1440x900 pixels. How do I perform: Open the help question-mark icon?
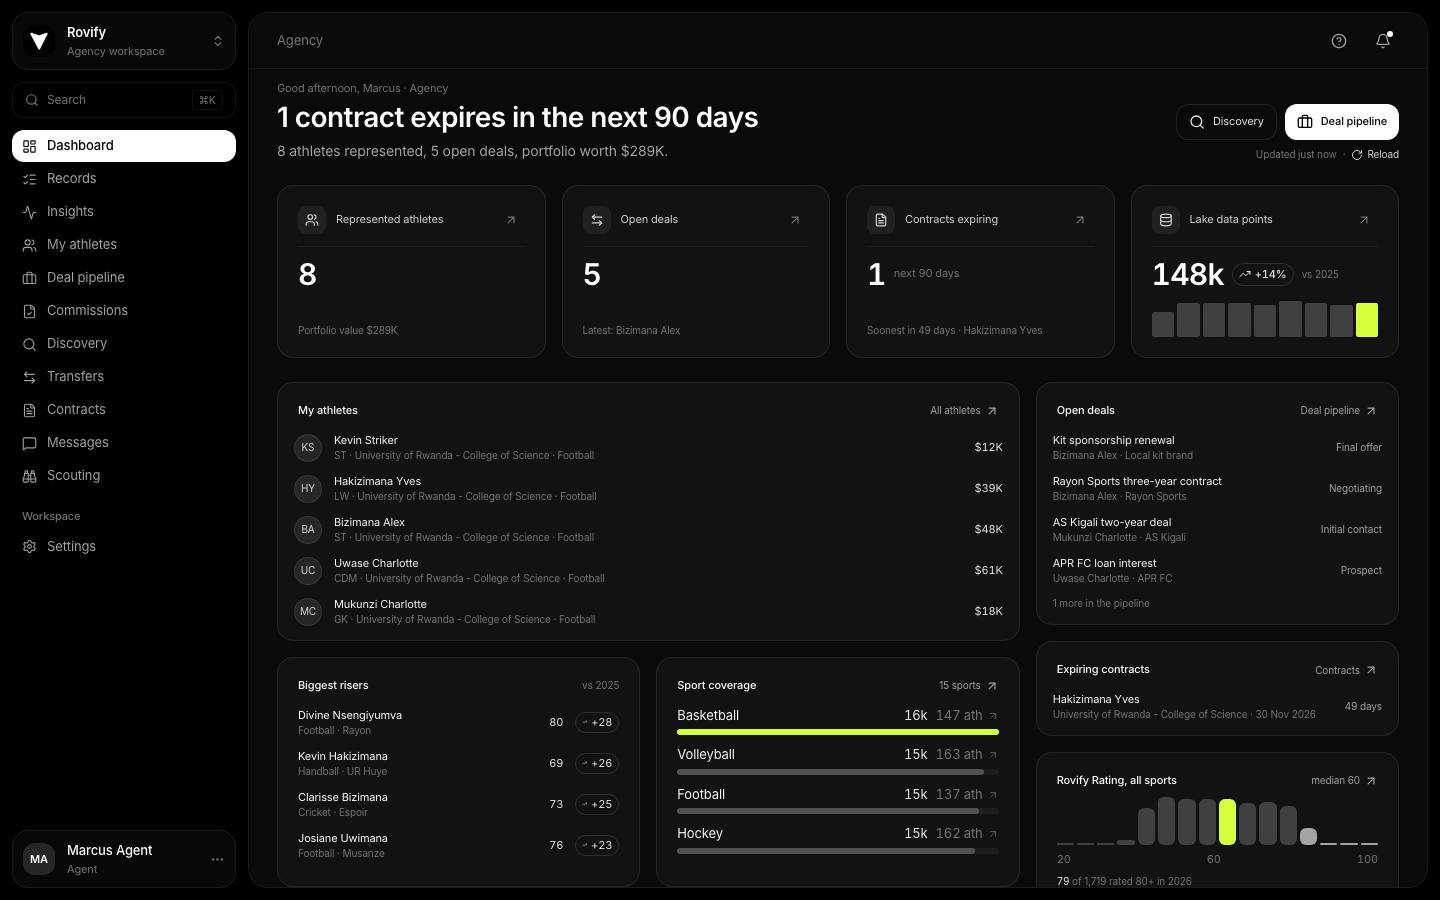coord(1339,41)
